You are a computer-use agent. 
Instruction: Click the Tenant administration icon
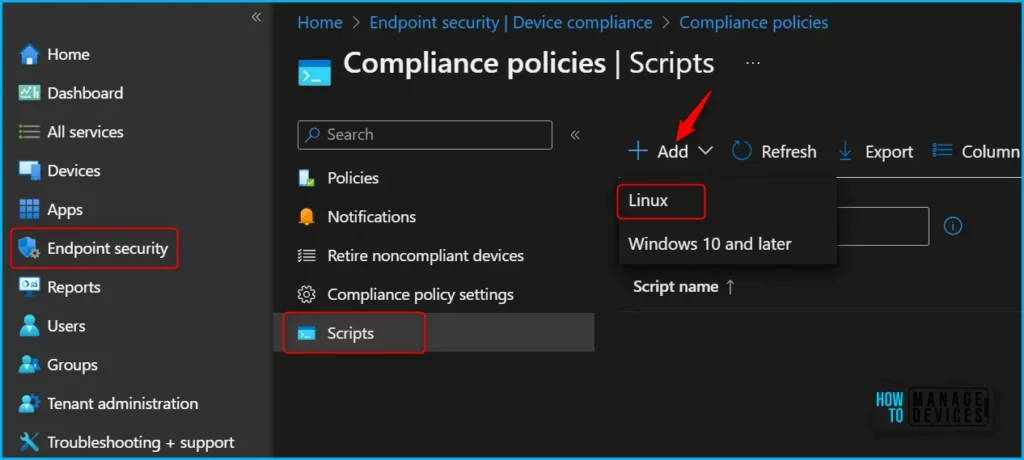(x=29, y=403)
